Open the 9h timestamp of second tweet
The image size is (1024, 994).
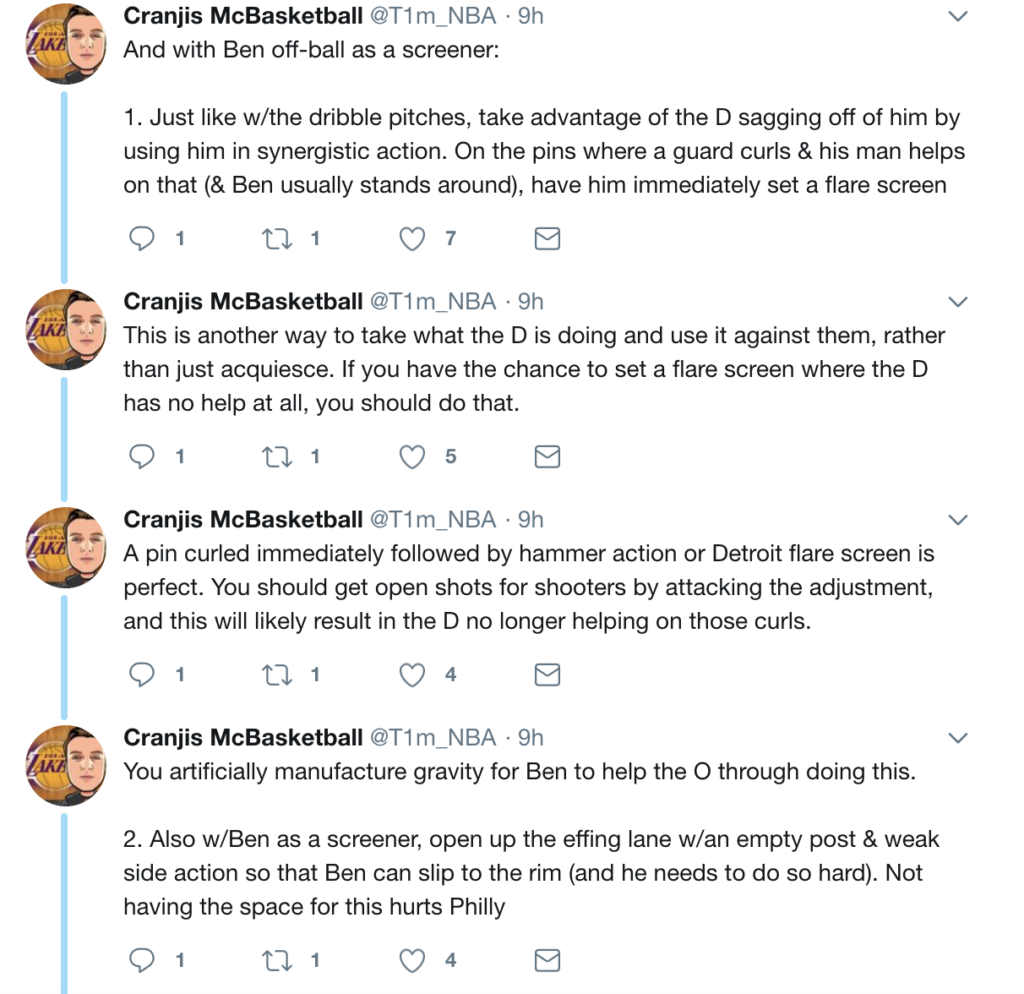[530, 302]
